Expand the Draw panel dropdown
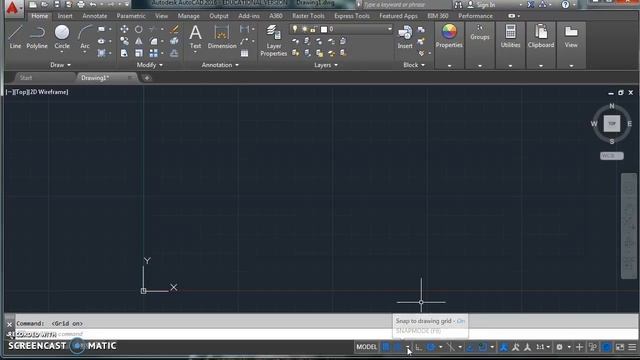640x360 pixels. point(60,65)
